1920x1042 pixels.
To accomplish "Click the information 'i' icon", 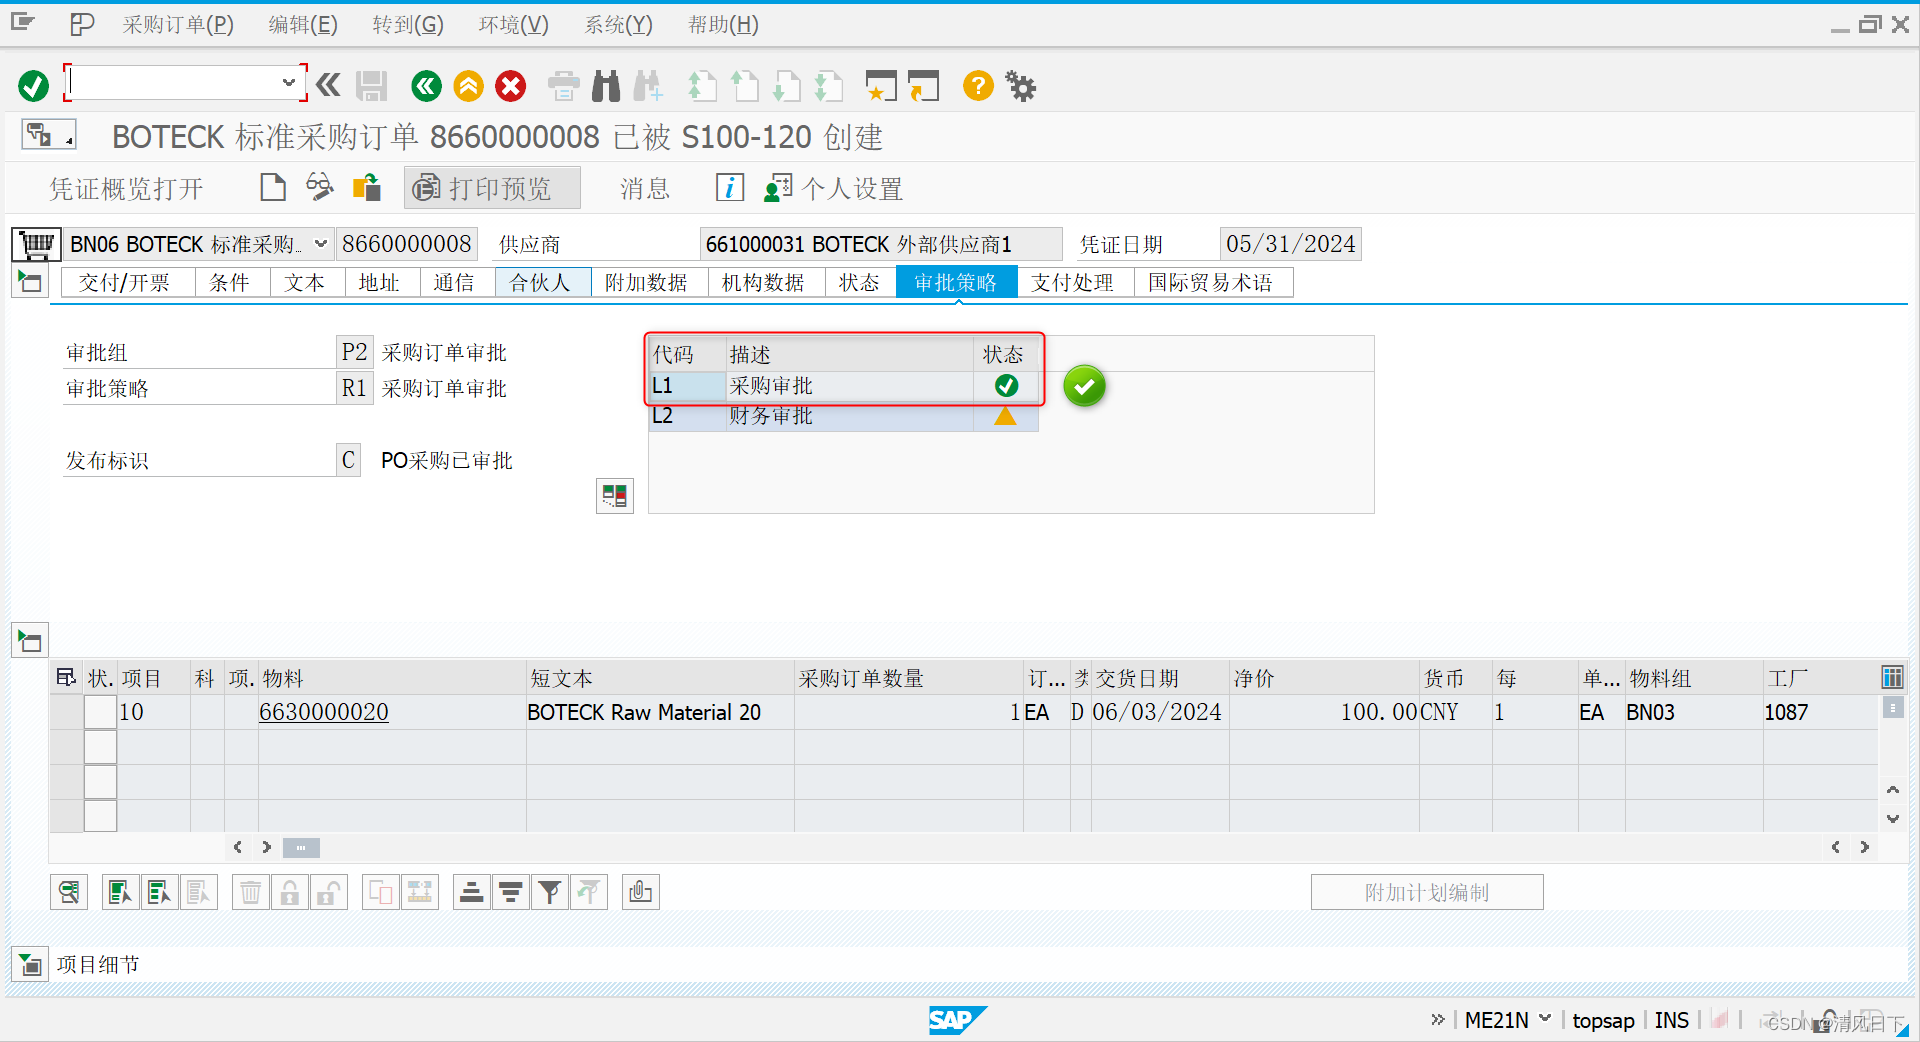I will point(730,187).
